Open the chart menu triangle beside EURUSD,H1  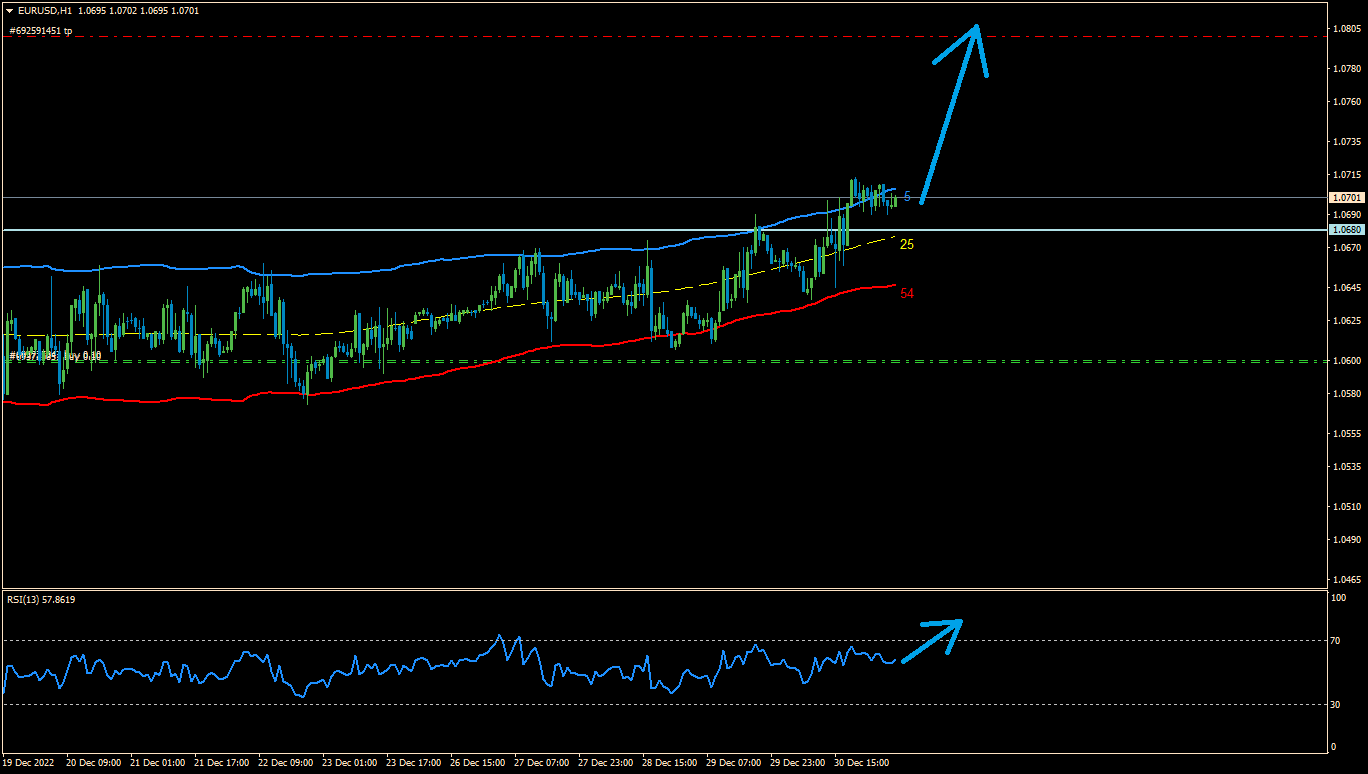(x=9, y=10)
